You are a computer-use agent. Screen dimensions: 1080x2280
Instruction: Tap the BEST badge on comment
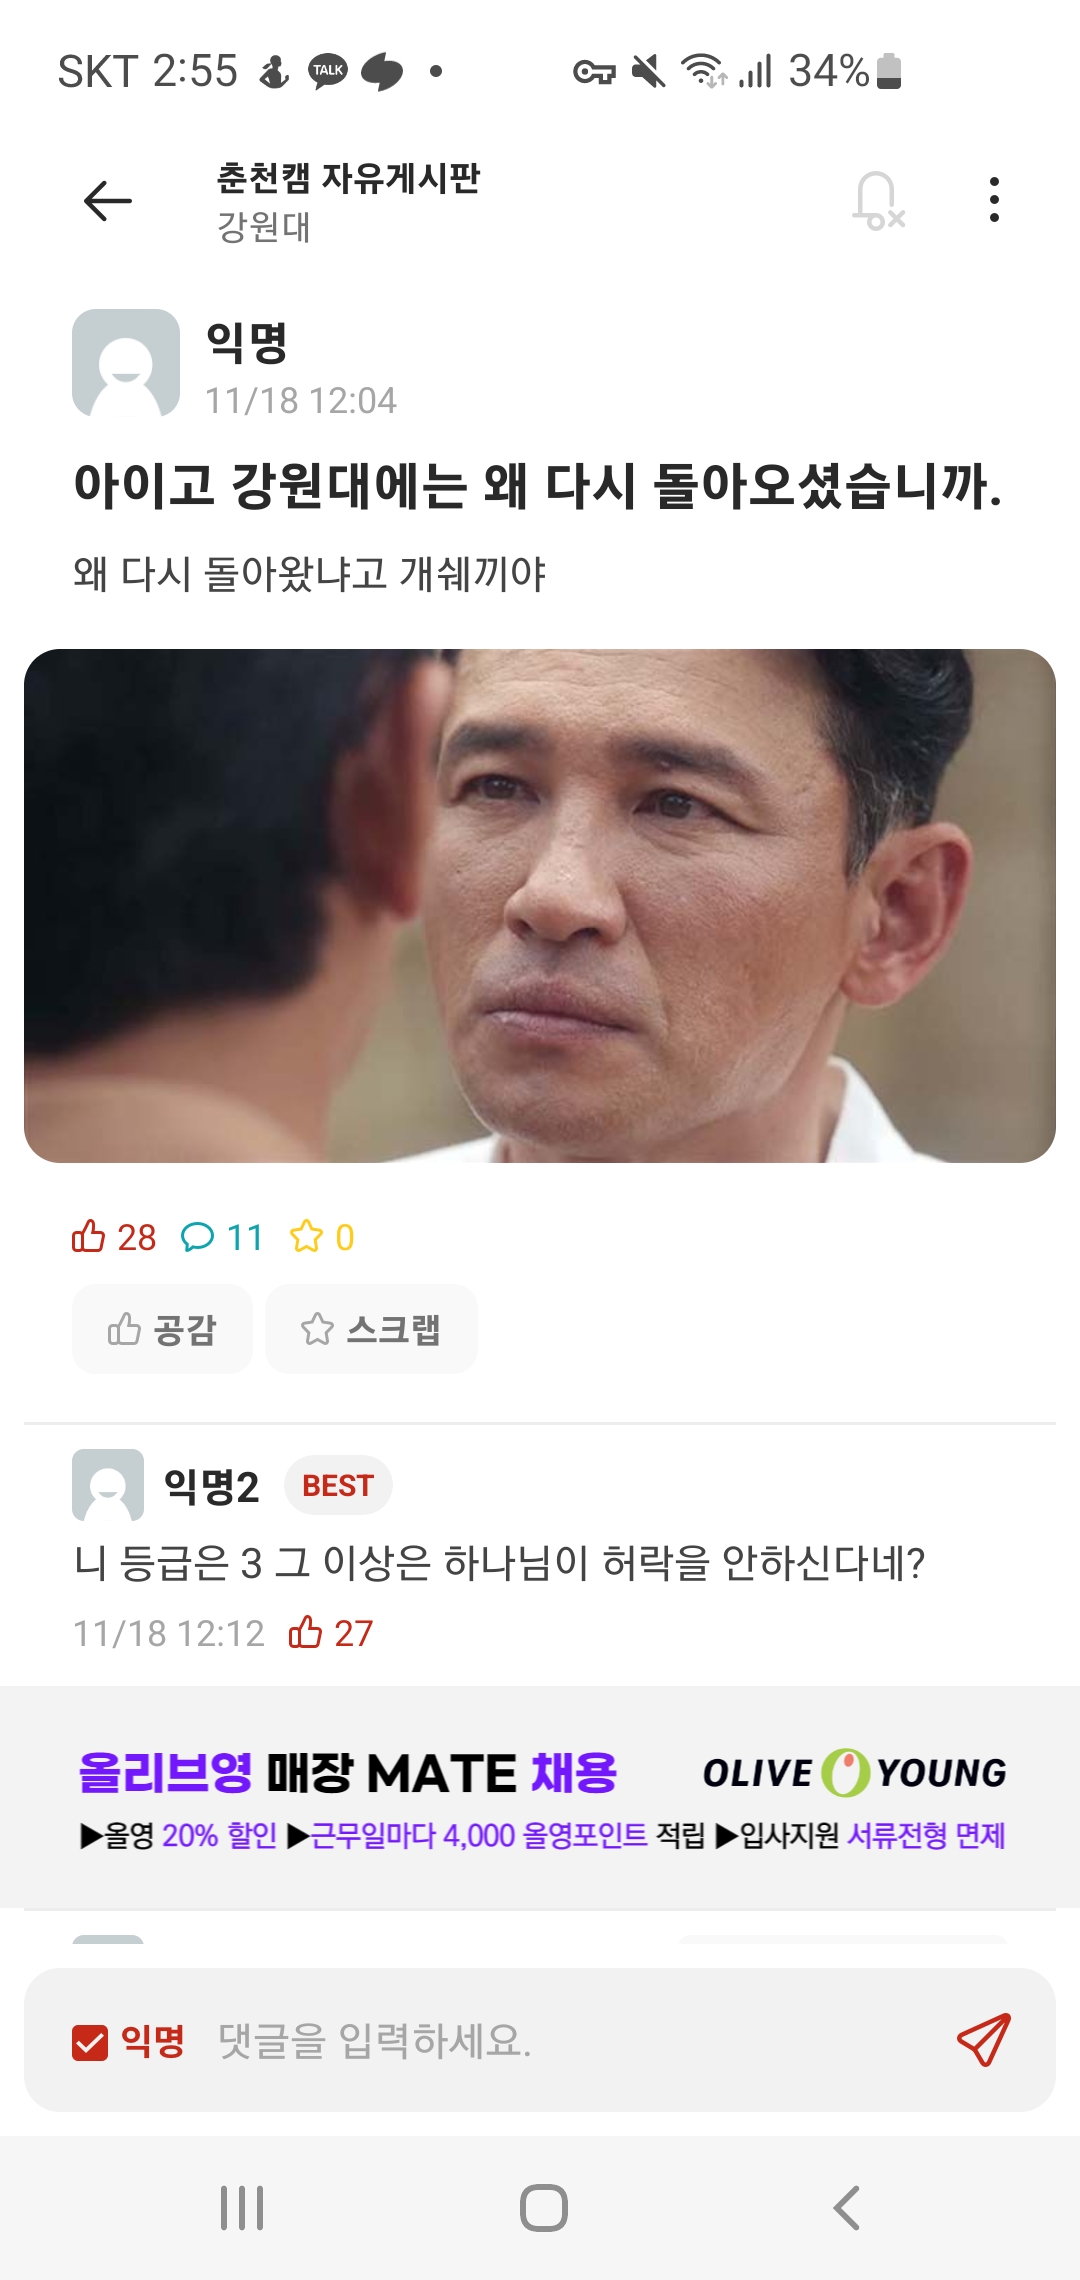pos(338,1486)
